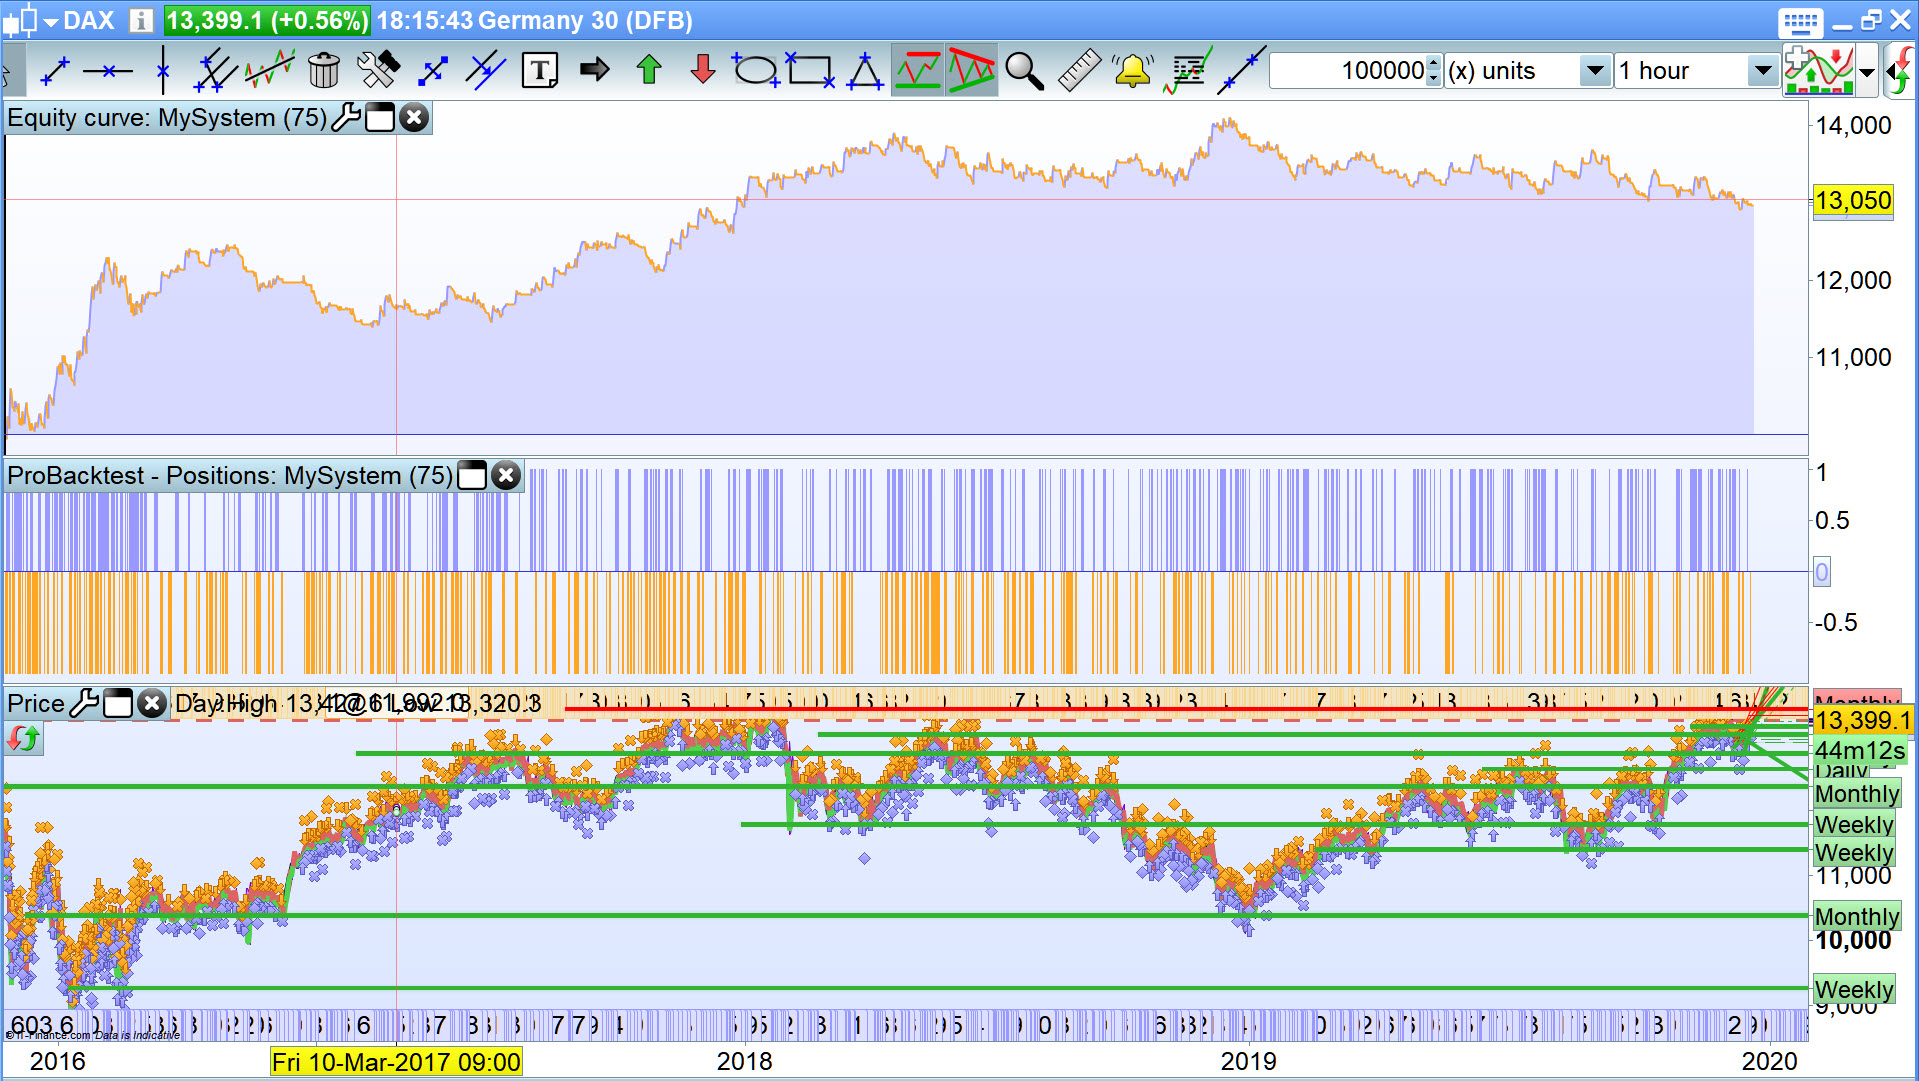Select the diagonal trend line with crosses

pyautogui.click(x=1241, y=71)
